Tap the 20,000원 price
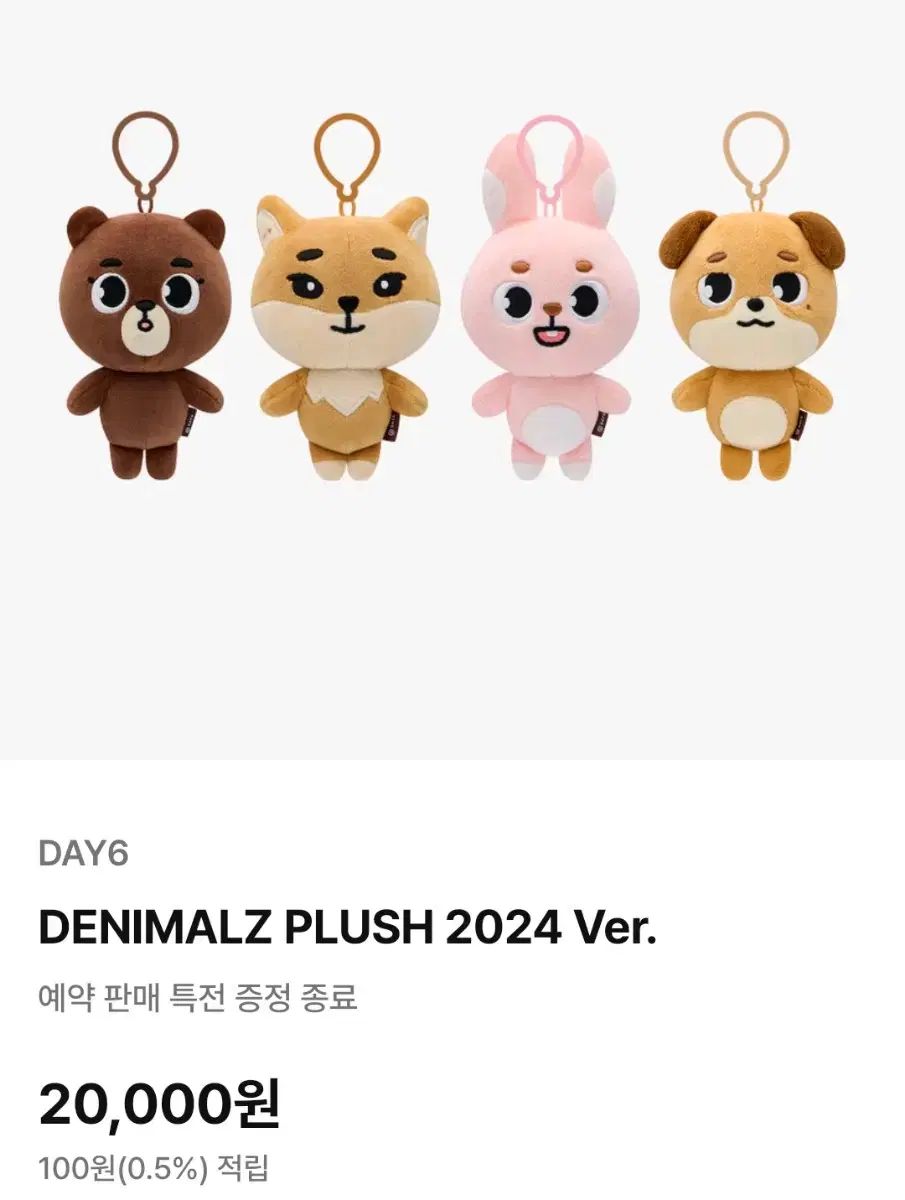Screen dimensions: 905x1200 point(160,1103)
